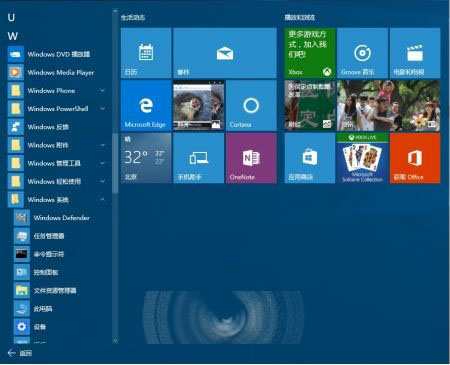This screenshot has width=450, height=365.
Task: Open the green Xbox tile
Action: (310, 53)
